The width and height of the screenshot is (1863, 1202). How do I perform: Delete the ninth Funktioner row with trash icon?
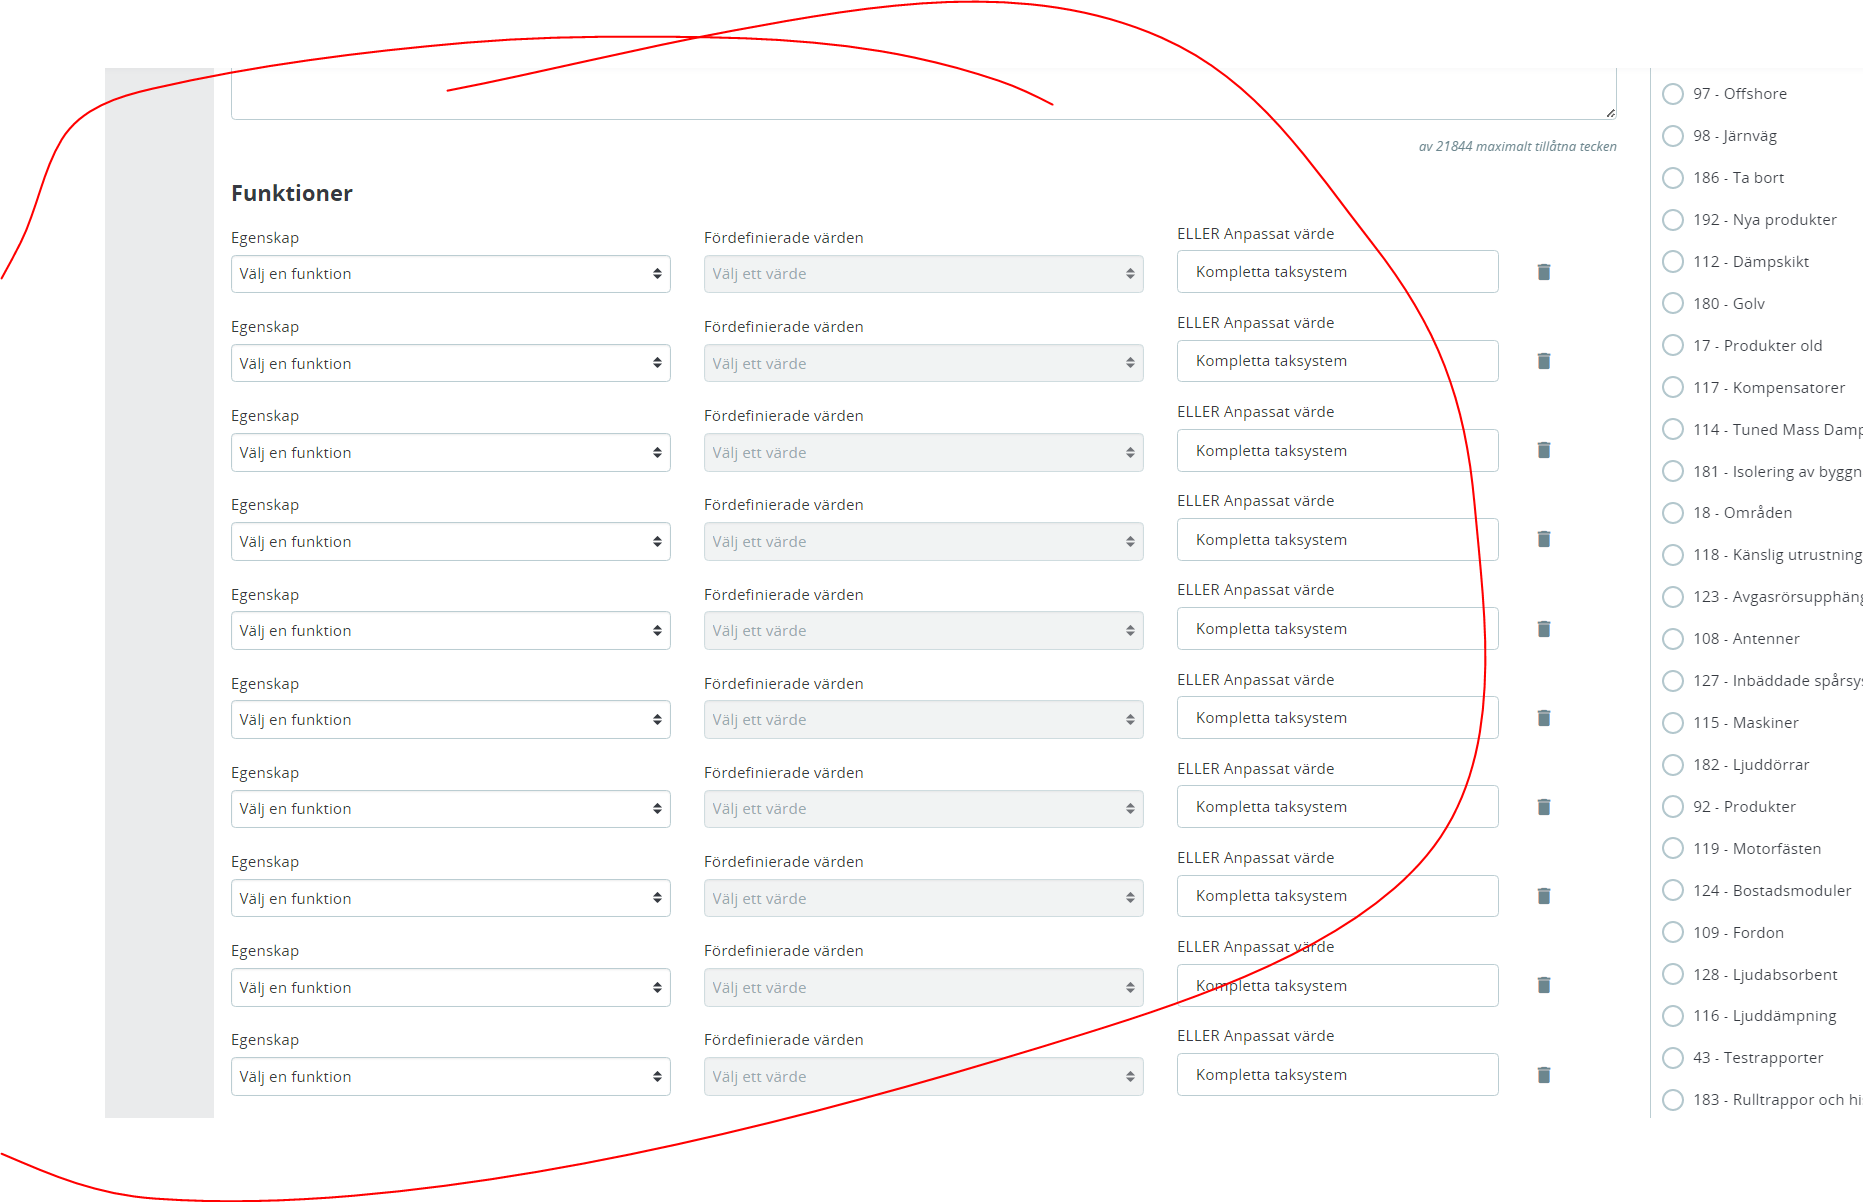1544,985
